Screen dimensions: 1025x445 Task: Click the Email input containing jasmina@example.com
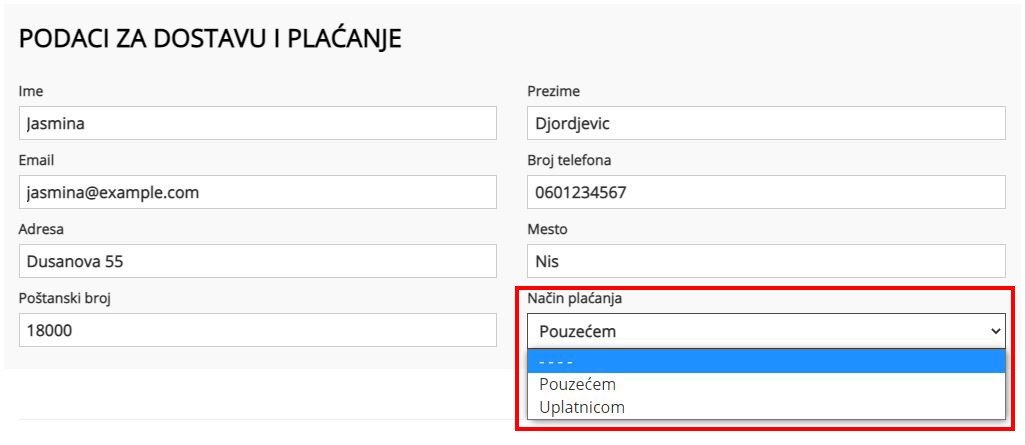pos(257,192)
